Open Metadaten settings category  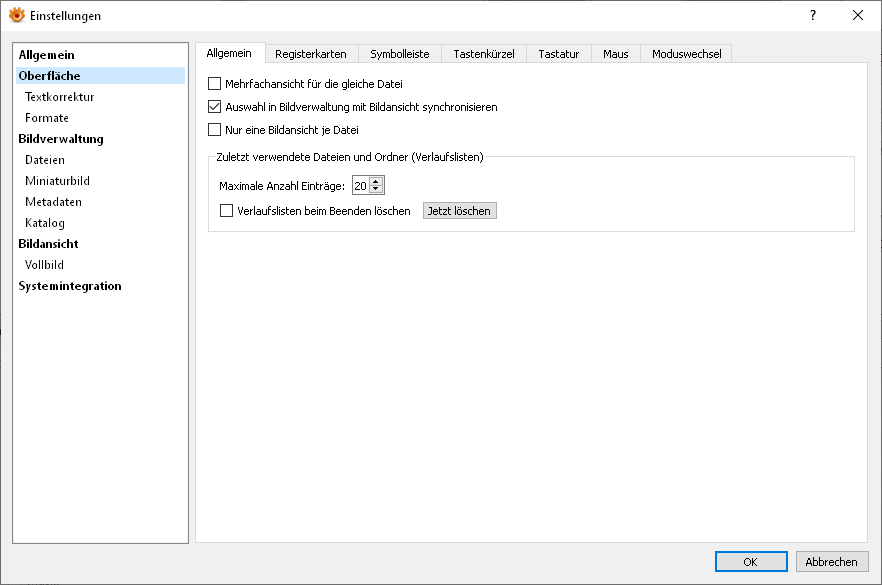(100, 201)
